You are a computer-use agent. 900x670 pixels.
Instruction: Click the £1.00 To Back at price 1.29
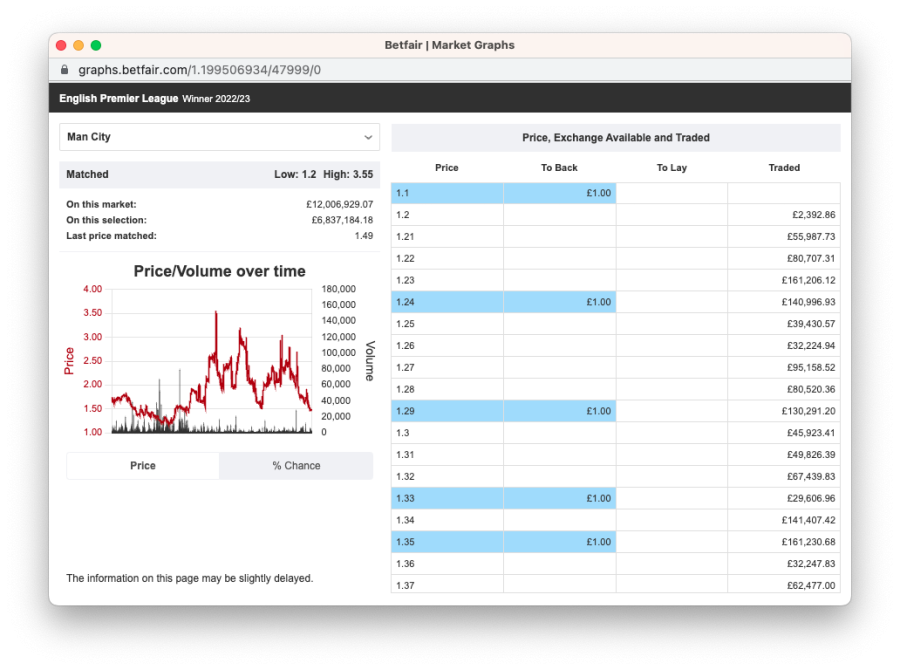tap(560, 411)
